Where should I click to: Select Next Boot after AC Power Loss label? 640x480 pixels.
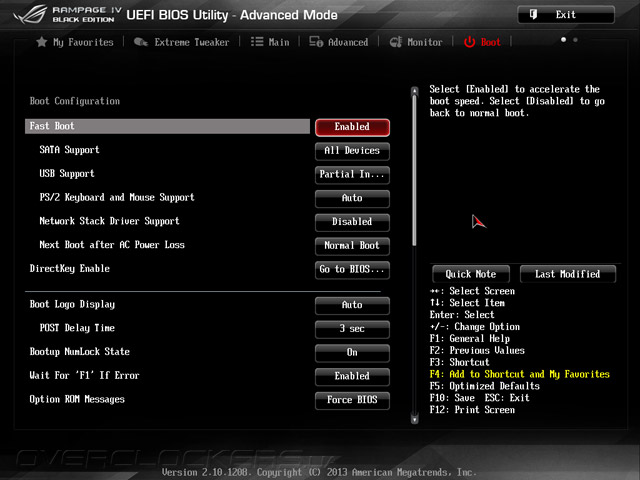[112, 244]
